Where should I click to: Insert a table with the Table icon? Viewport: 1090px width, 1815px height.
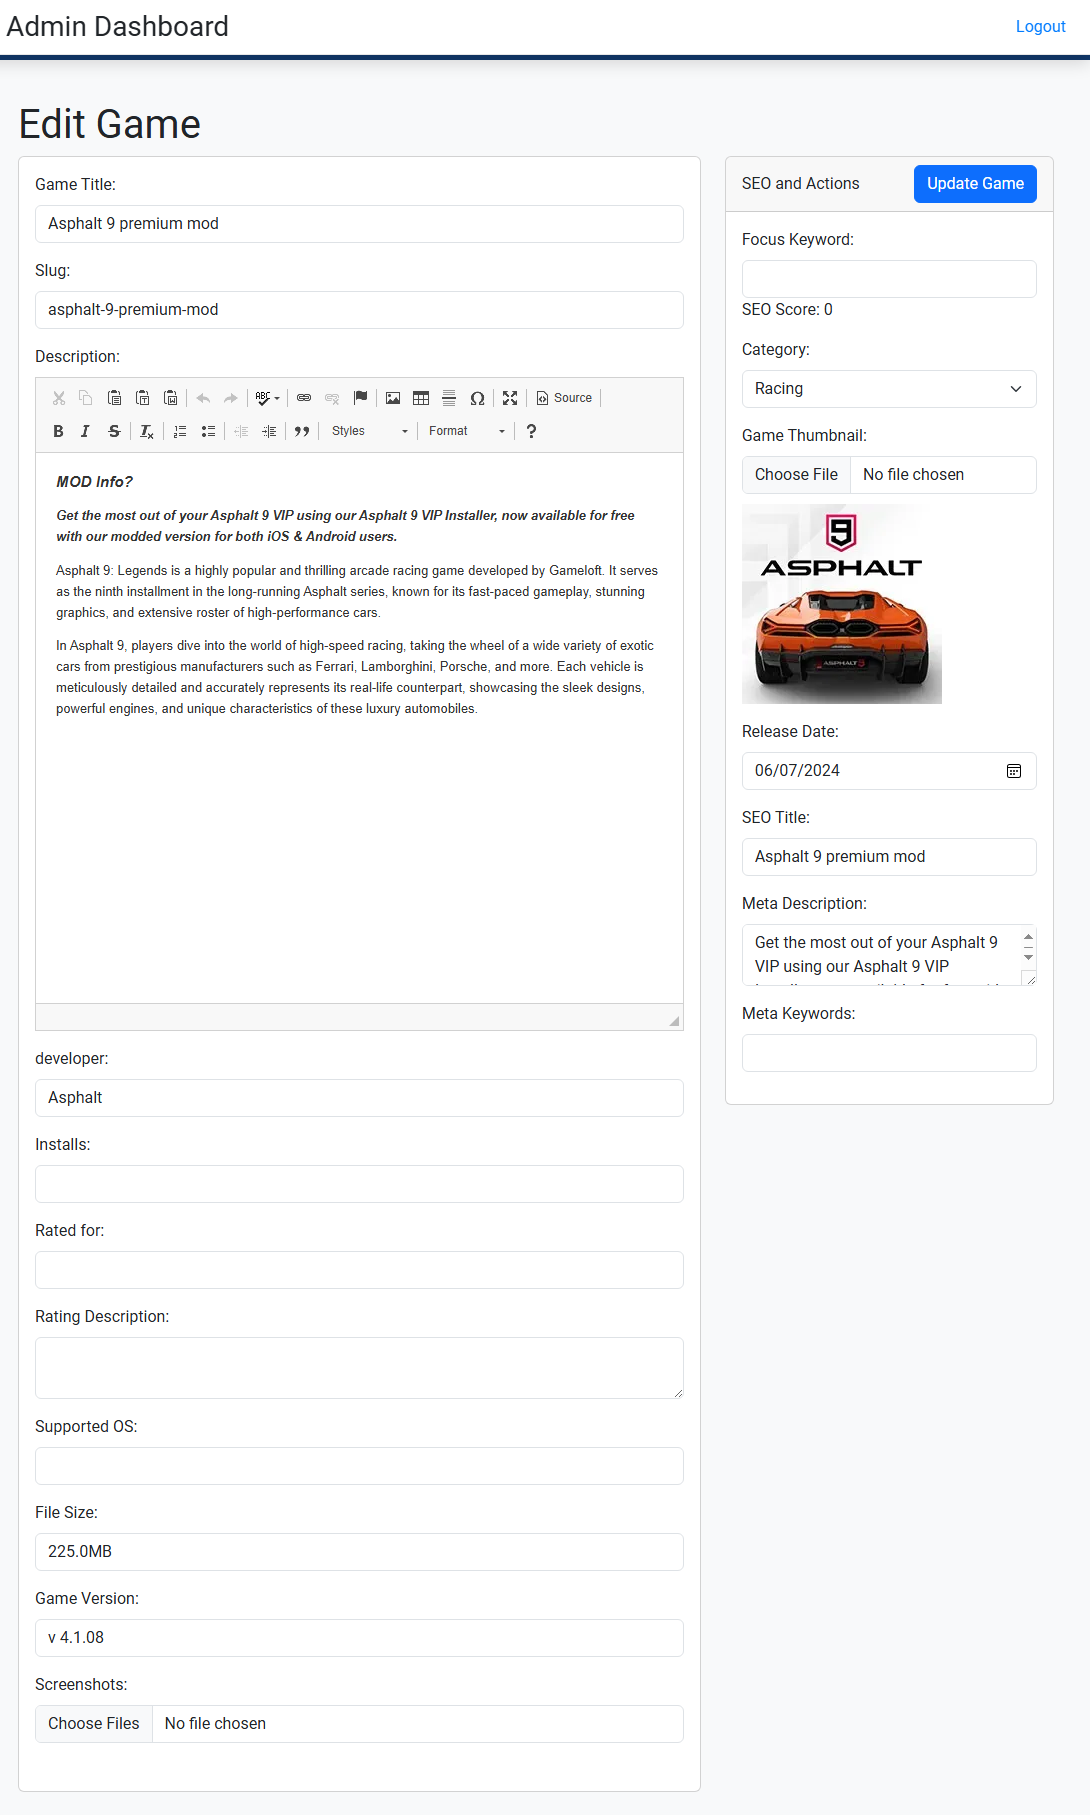pos(421,398)
